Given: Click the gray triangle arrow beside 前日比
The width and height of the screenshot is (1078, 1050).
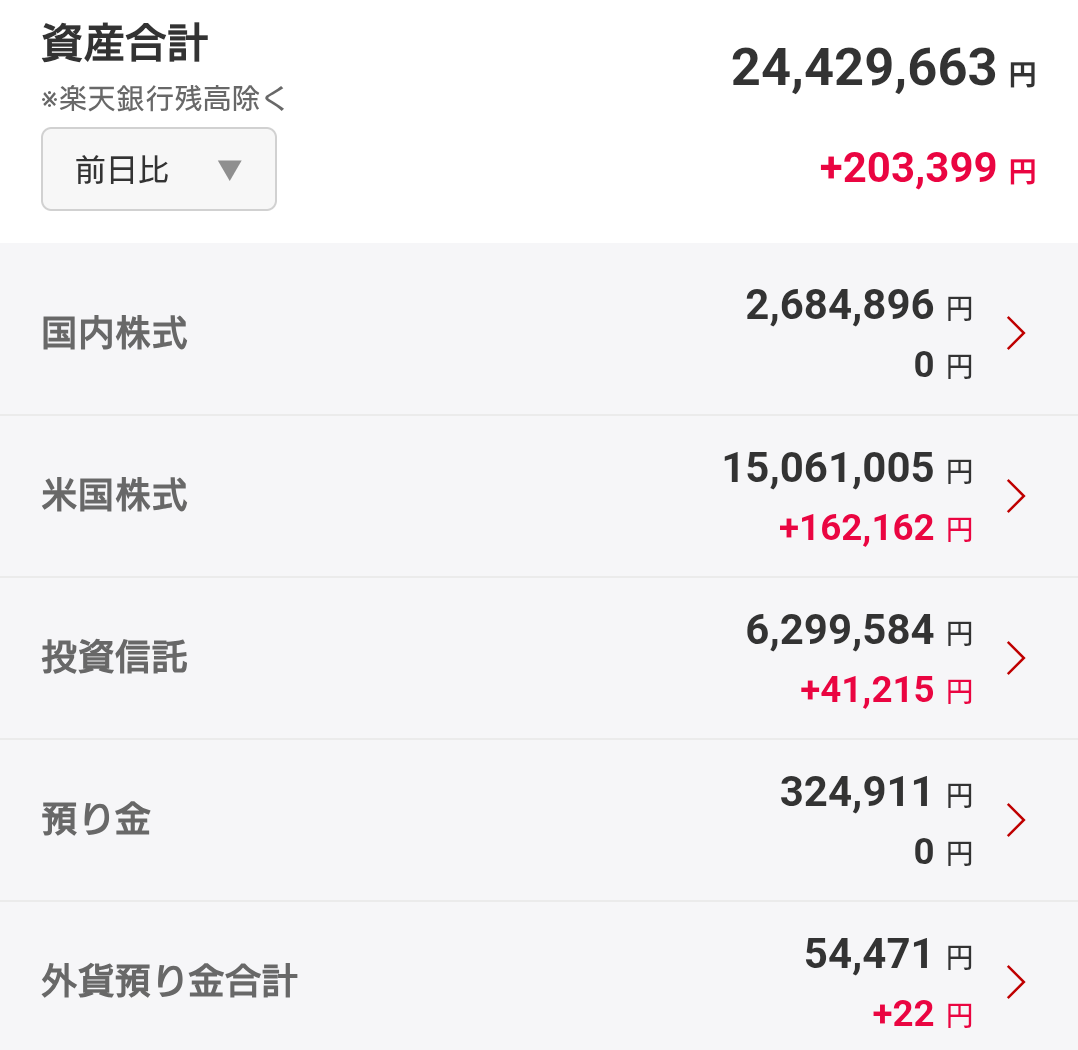Looking at the screenshot, I should 230,170.
